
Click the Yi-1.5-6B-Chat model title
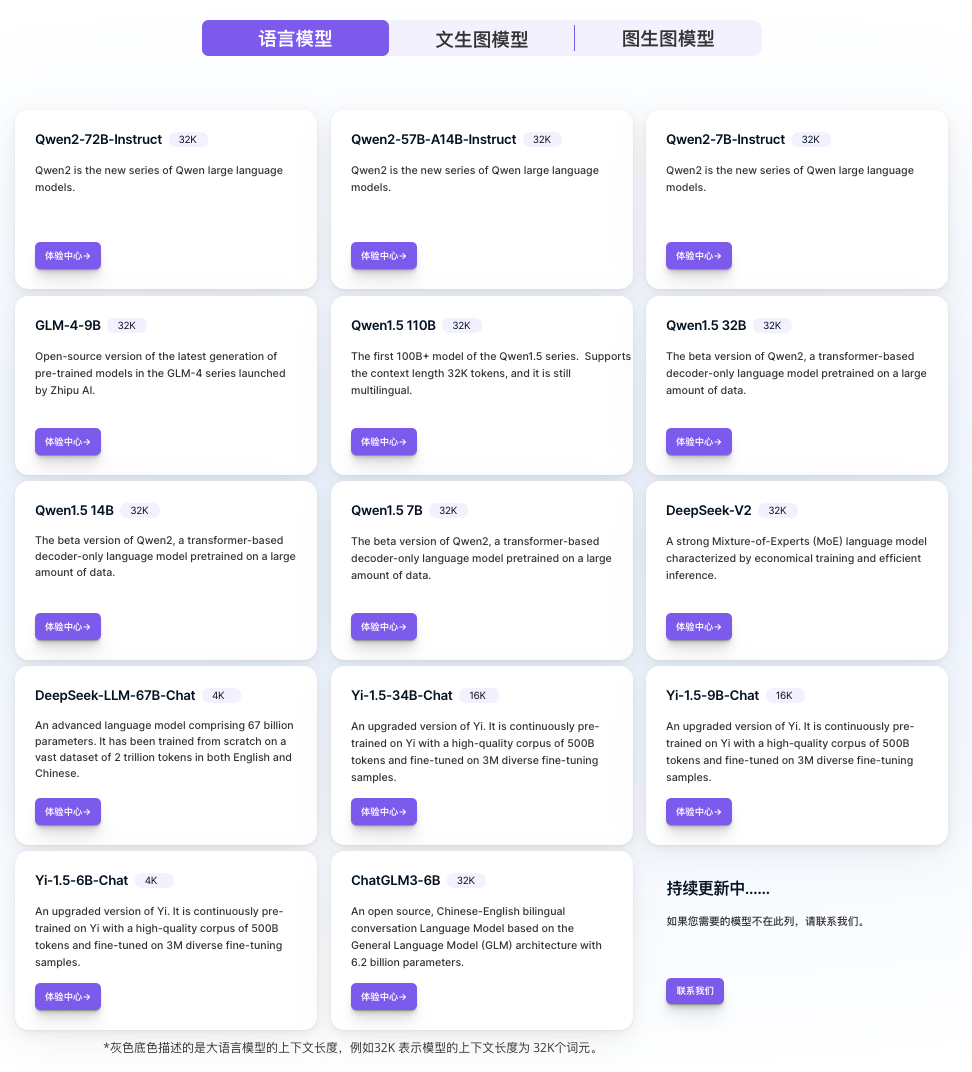[x=81, y=881]
